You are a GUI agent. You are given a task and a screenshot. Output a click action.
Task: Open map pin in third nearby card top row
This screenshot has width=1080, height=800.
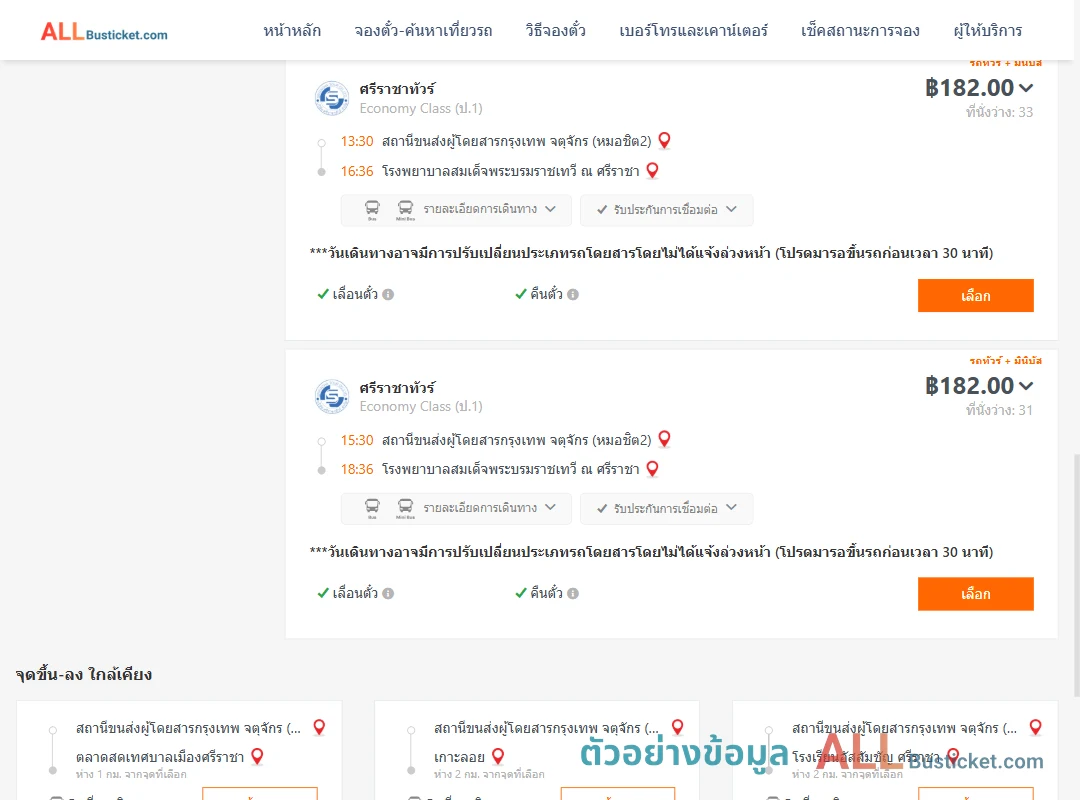tap(1035, 727)
